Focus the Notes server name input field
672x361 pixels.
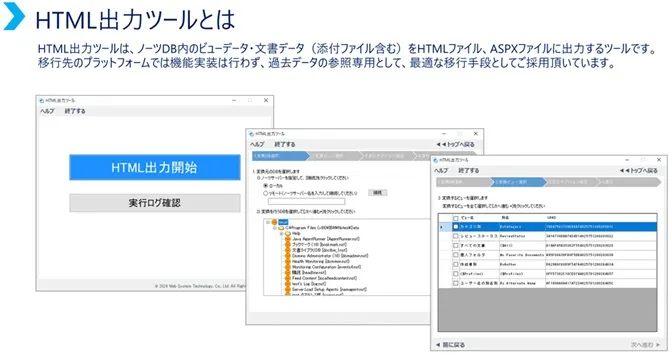(306, 201)
